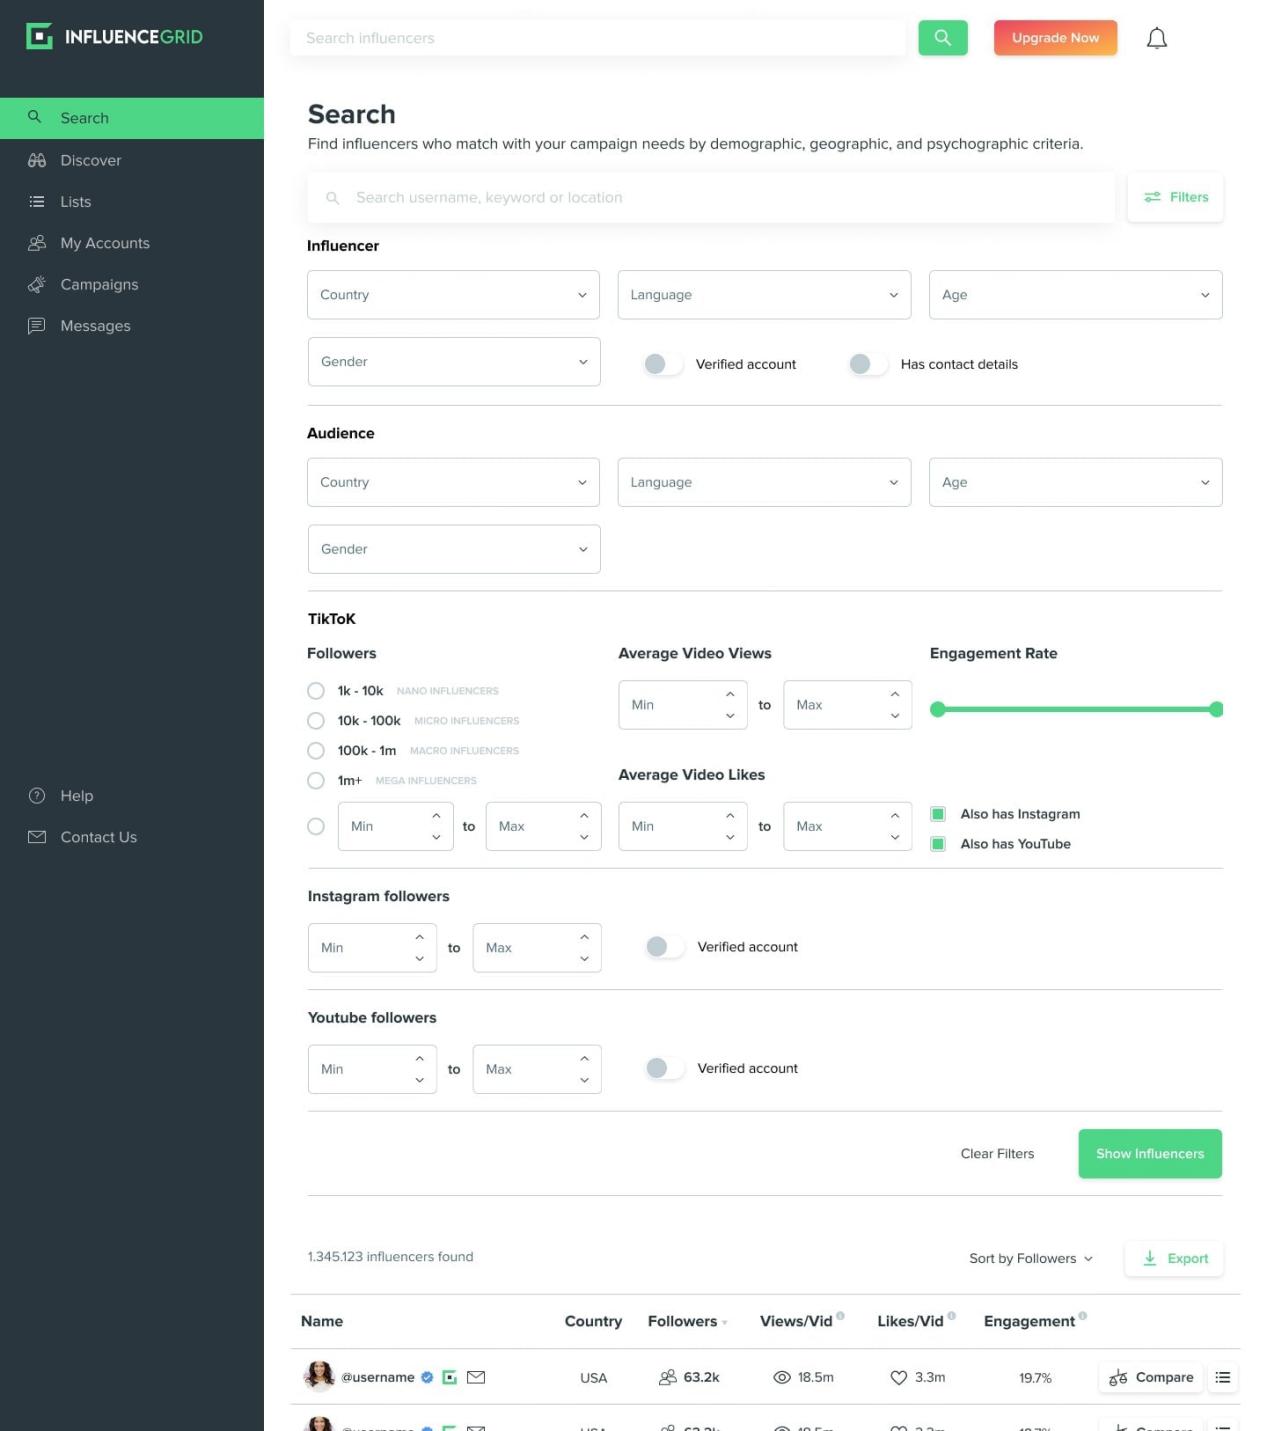The image size is (1267, 1431).
Task: Click the list menu icon beside Compare
Action: point(1222,1377)
